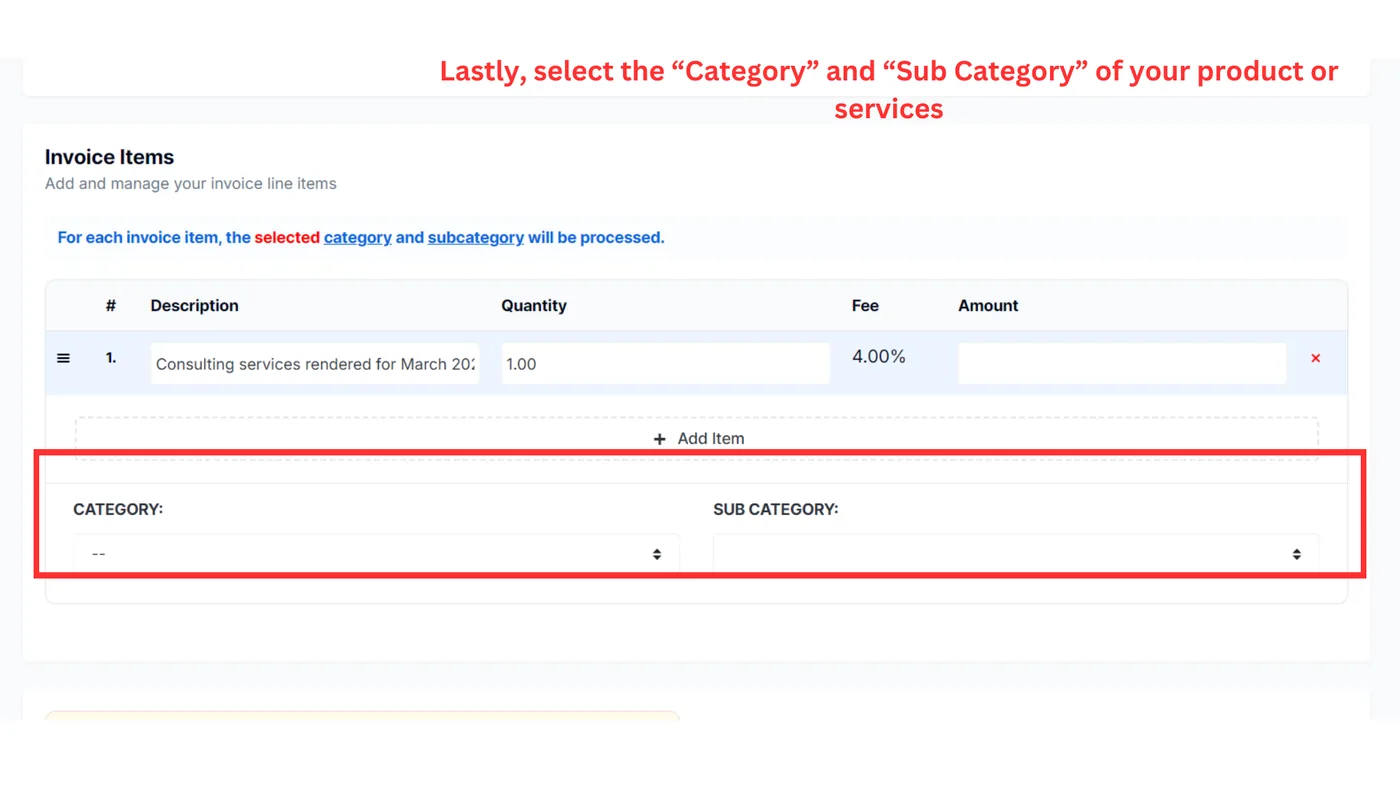Follow the underlined subcategory link
1400x787 pixels.
(476, 238)
